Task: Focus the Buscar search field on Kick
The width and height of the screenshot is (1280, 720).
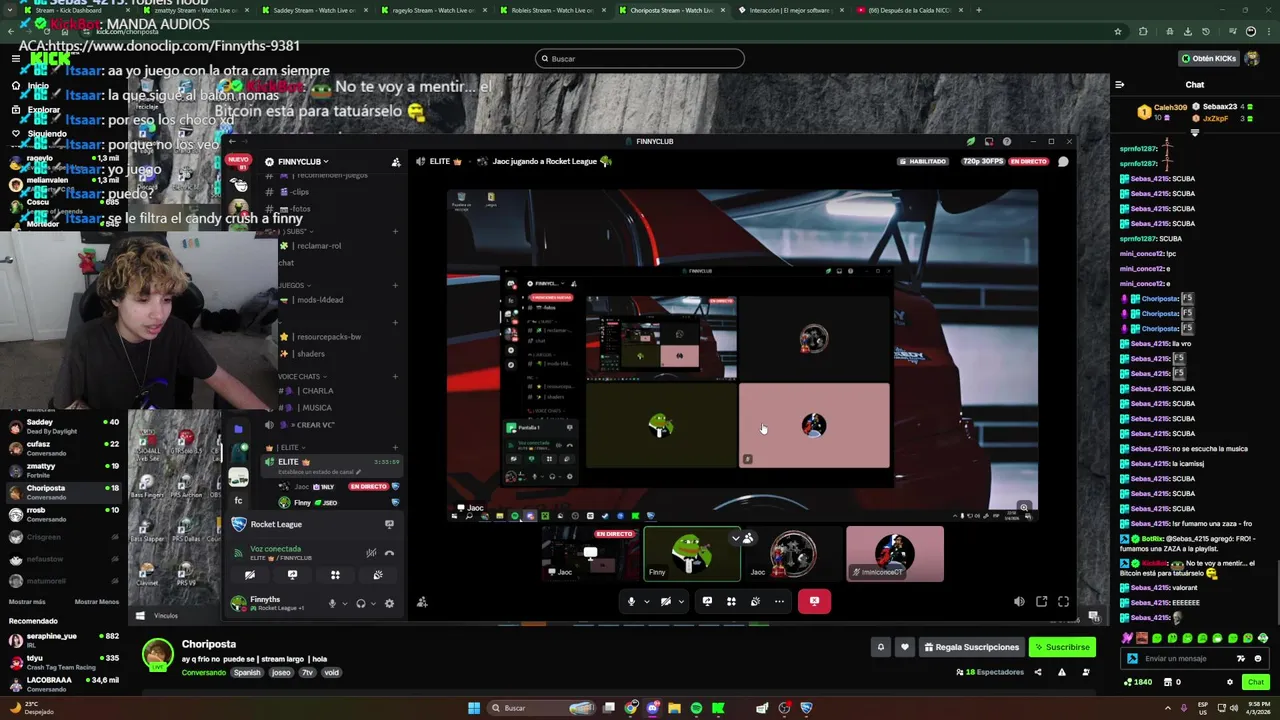Action: pyautogui.click(x=640, y=59)
